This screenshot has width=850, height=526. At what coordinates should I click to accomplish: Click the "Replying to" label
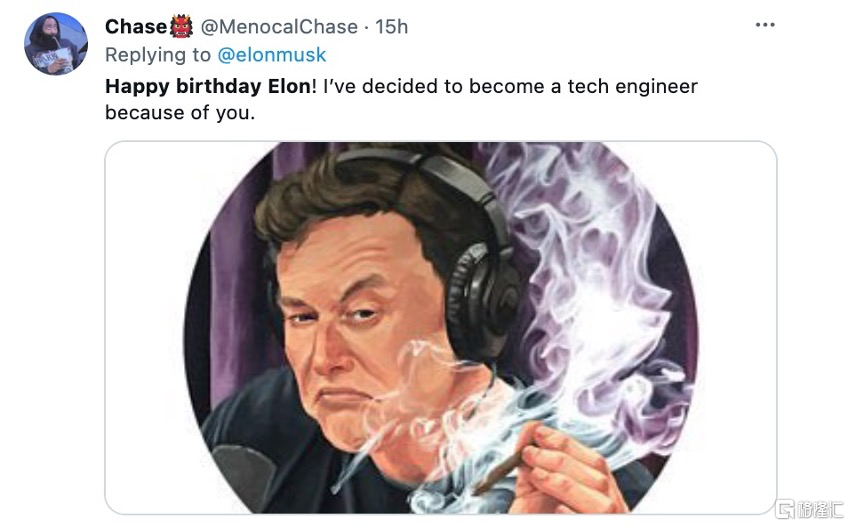click(x=158, y=55)
